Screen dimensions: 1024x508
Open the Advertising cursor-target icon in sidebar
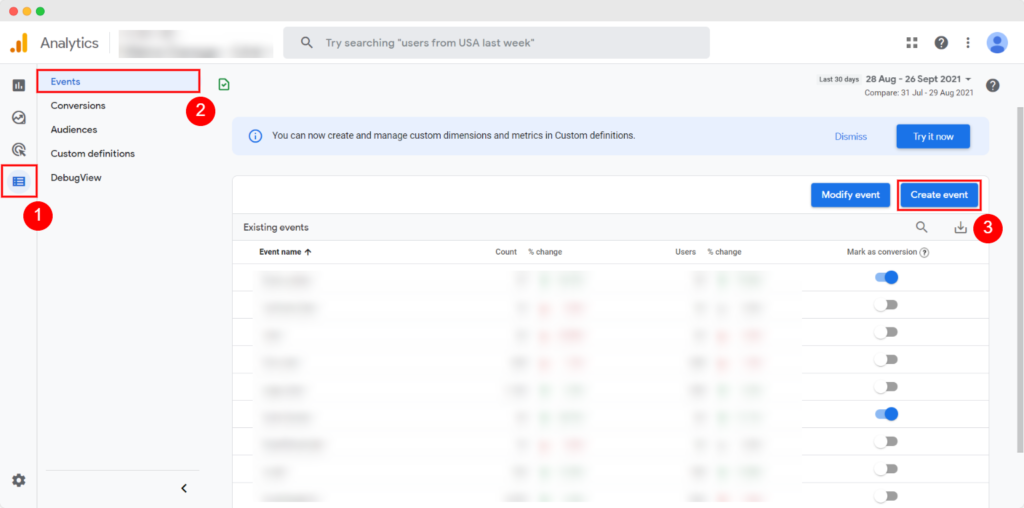[19, 150]
